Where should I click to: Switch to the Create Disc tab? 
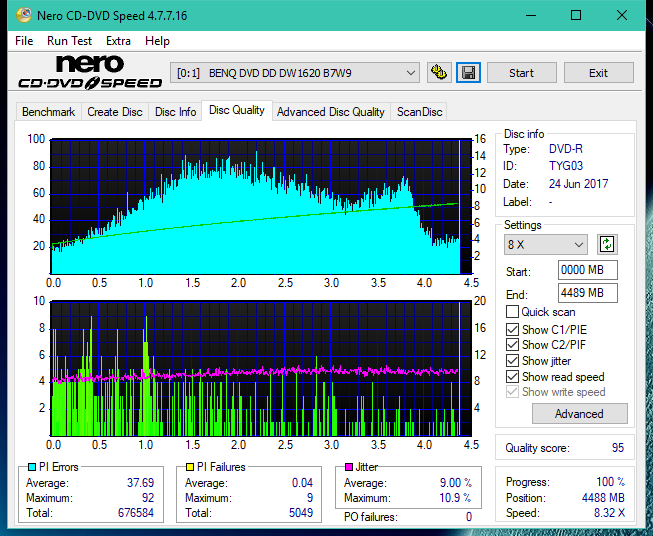pos(115,112)
